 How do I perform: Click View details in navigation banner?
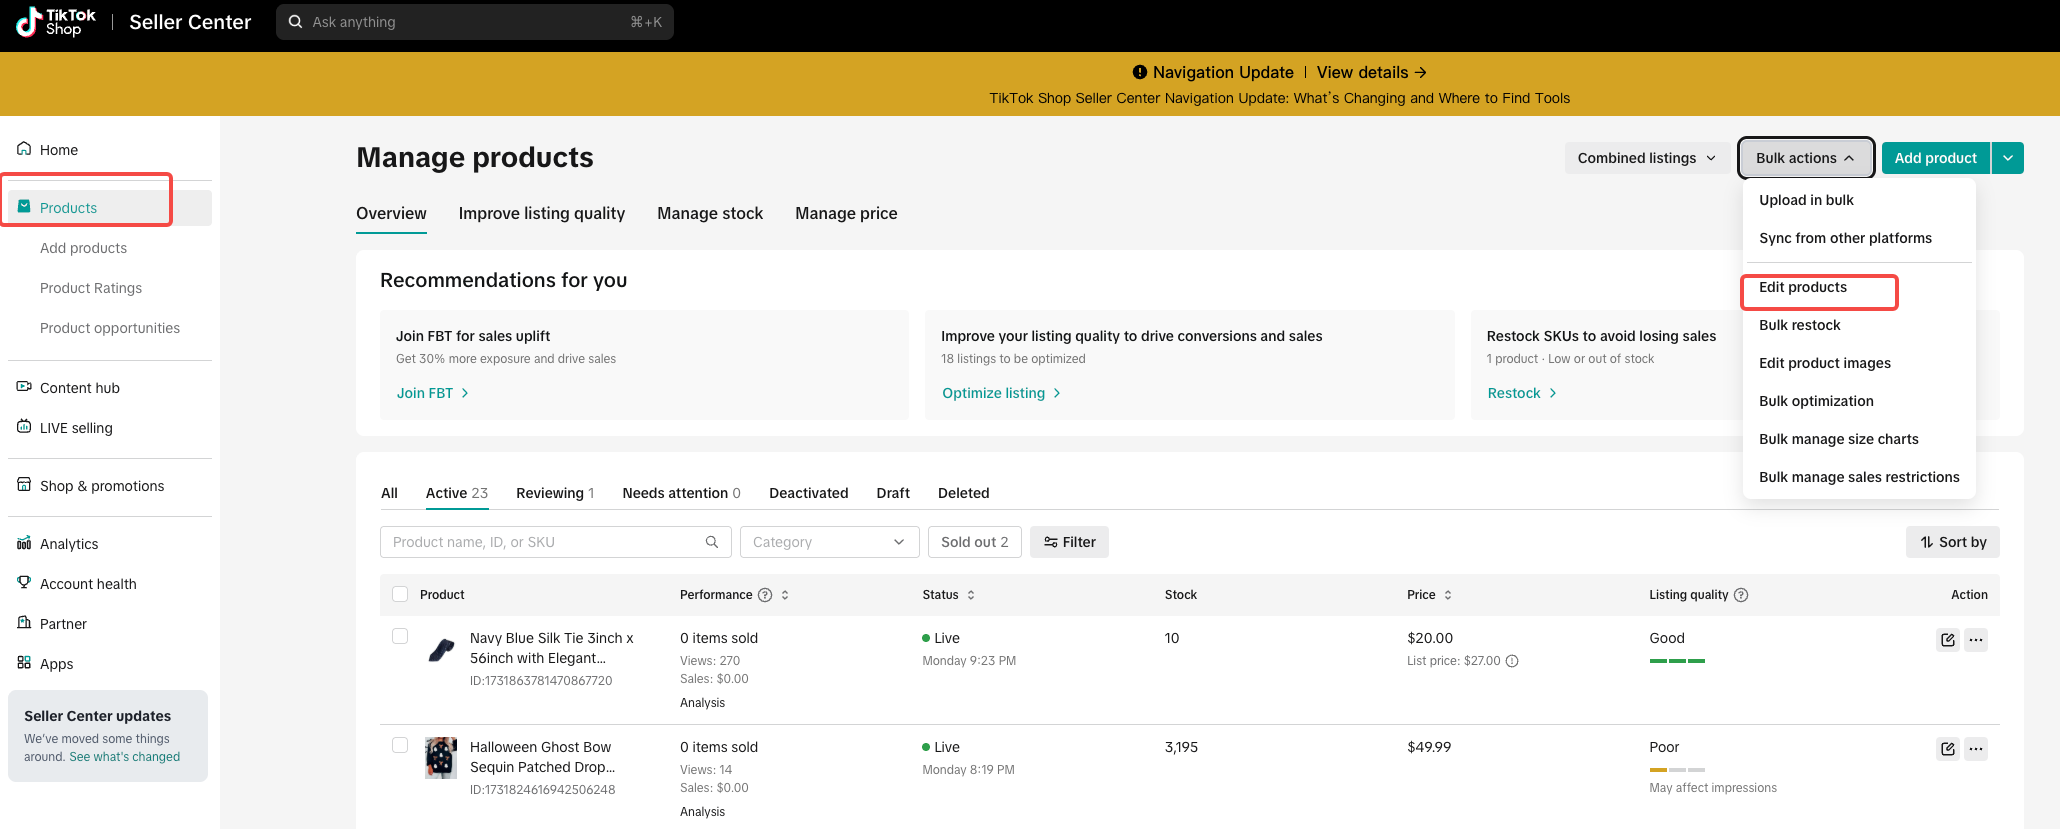click(1371, 72)
